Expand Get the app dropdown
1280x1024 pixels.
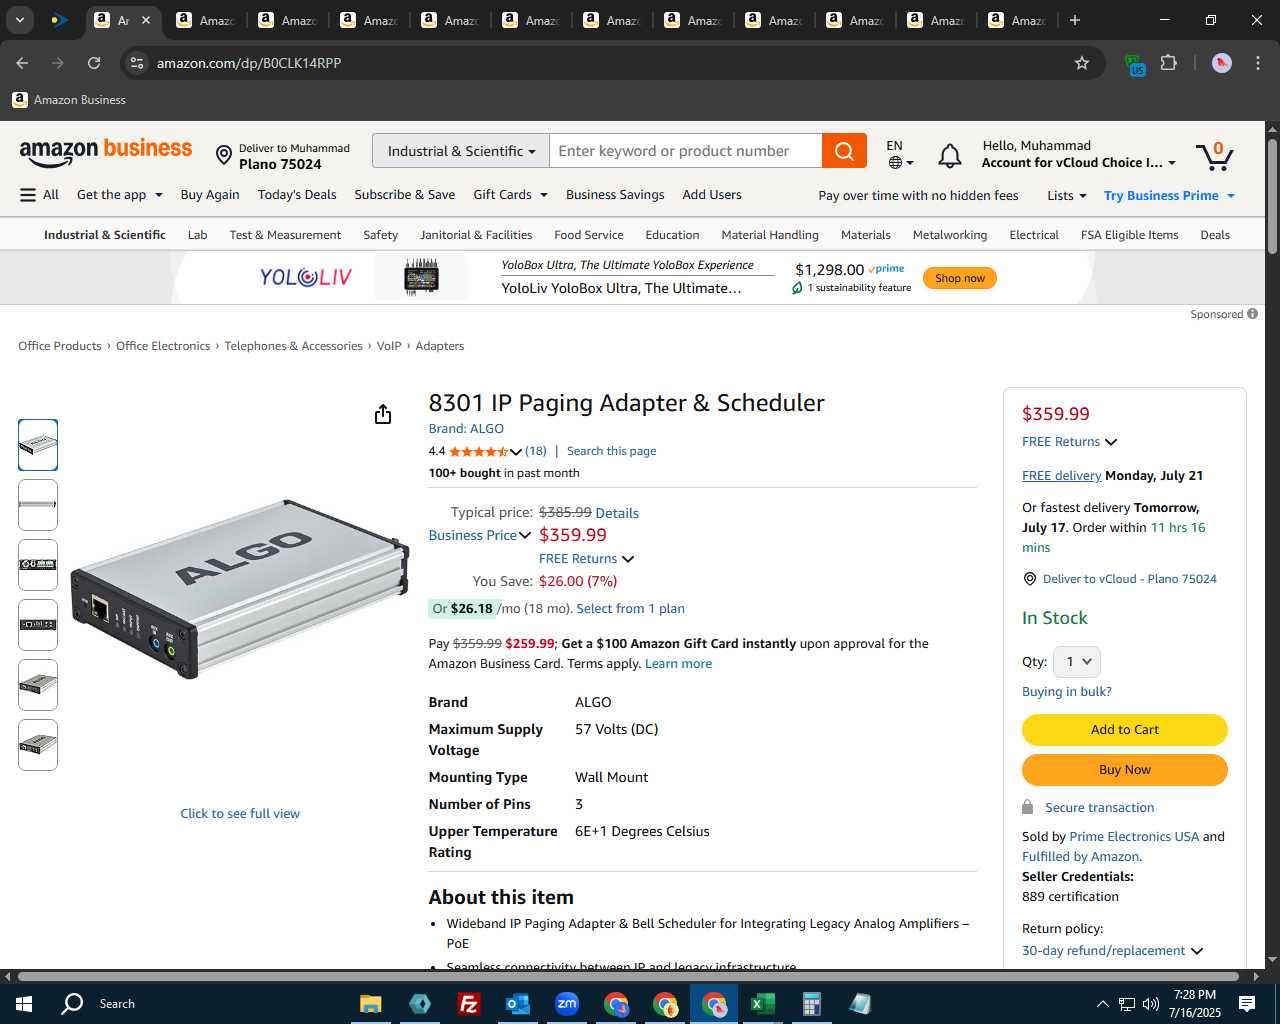coord(120,195)
